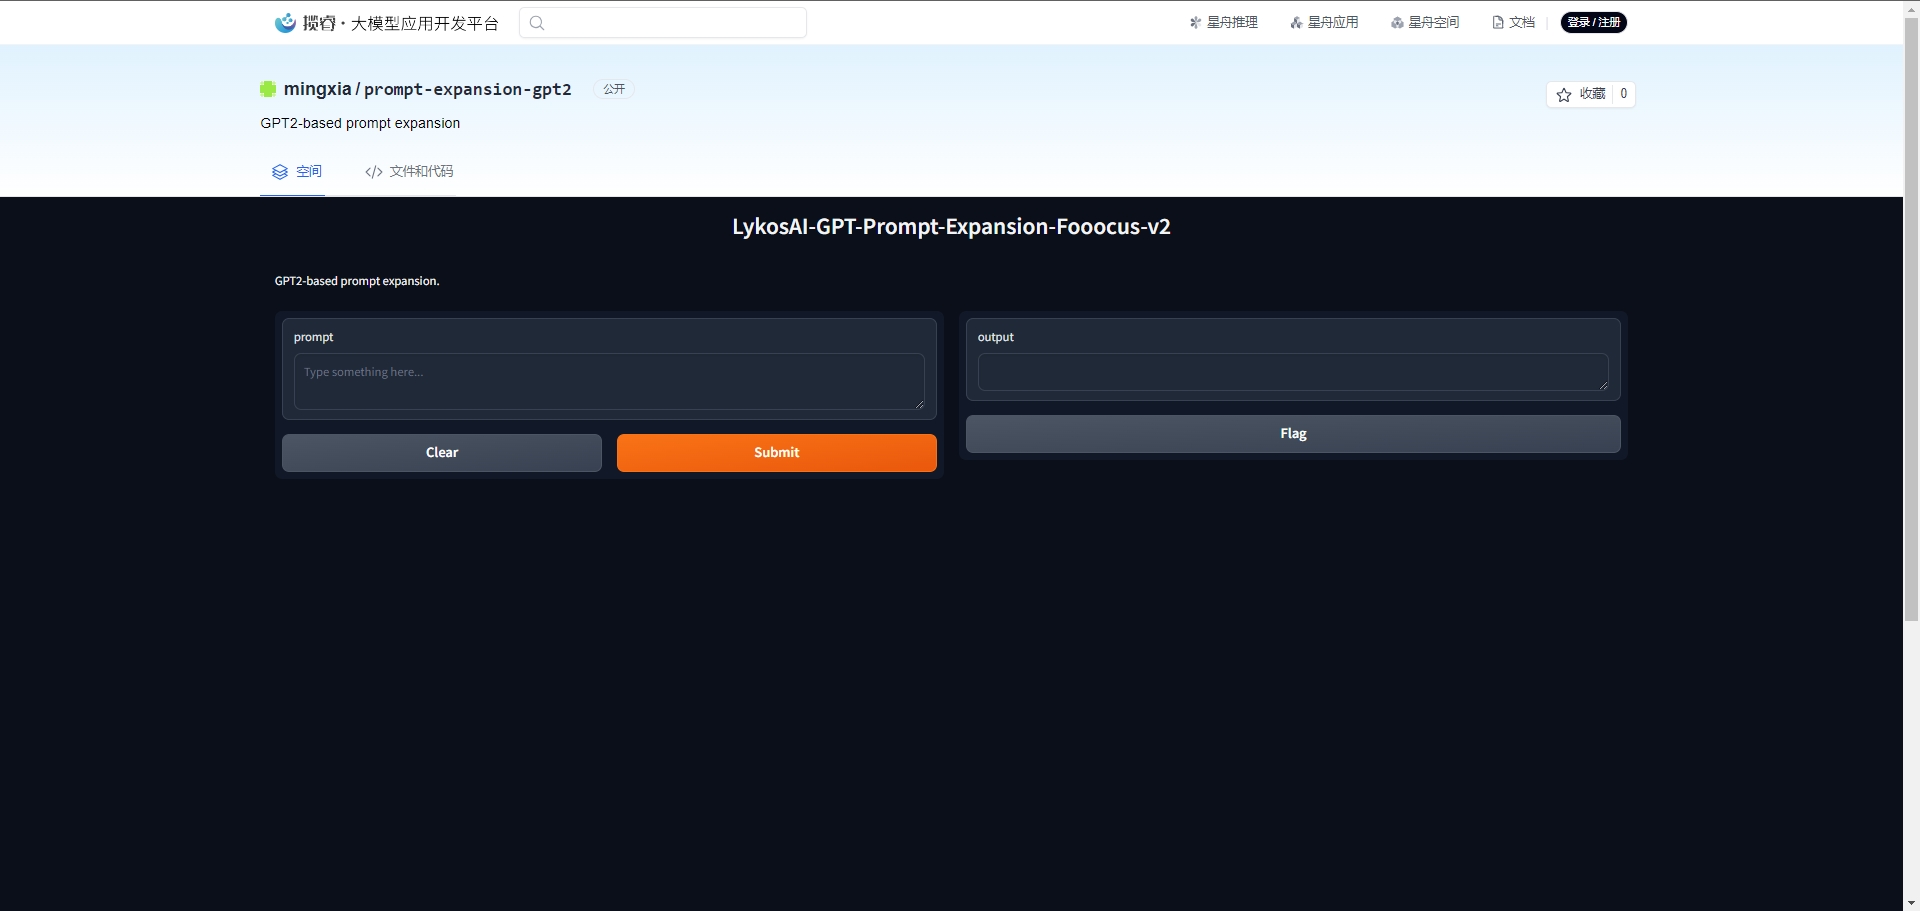Open the prompt-expansion-gpt2 repository link
Viewport: 1920px width, 911px height.
click(468, 89)
